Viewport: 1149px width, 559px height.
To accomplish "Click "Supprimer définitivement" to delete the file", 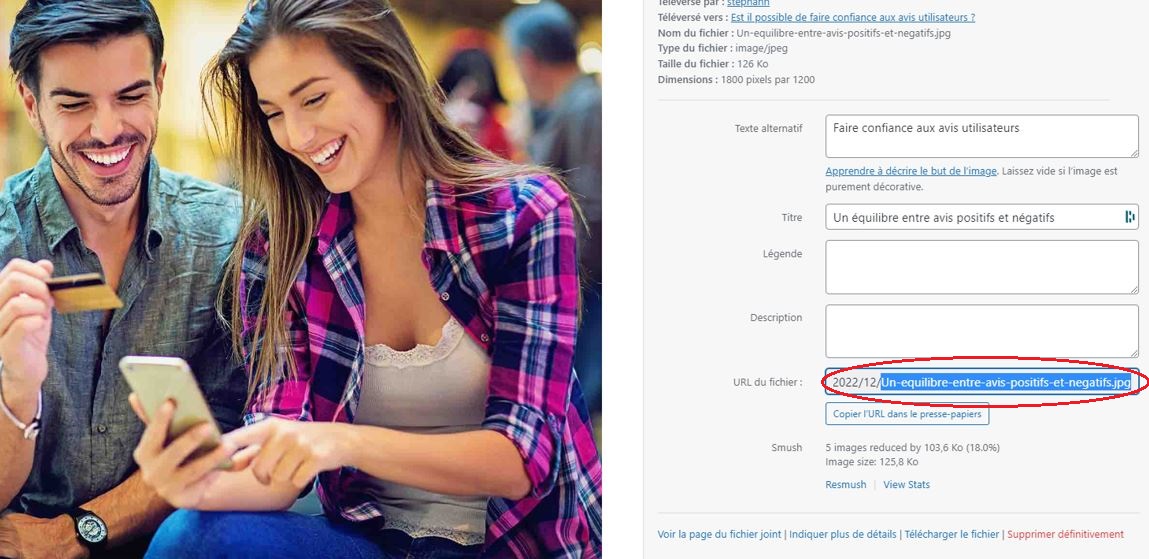I will pyautogui.click(x=1065, y=534).
